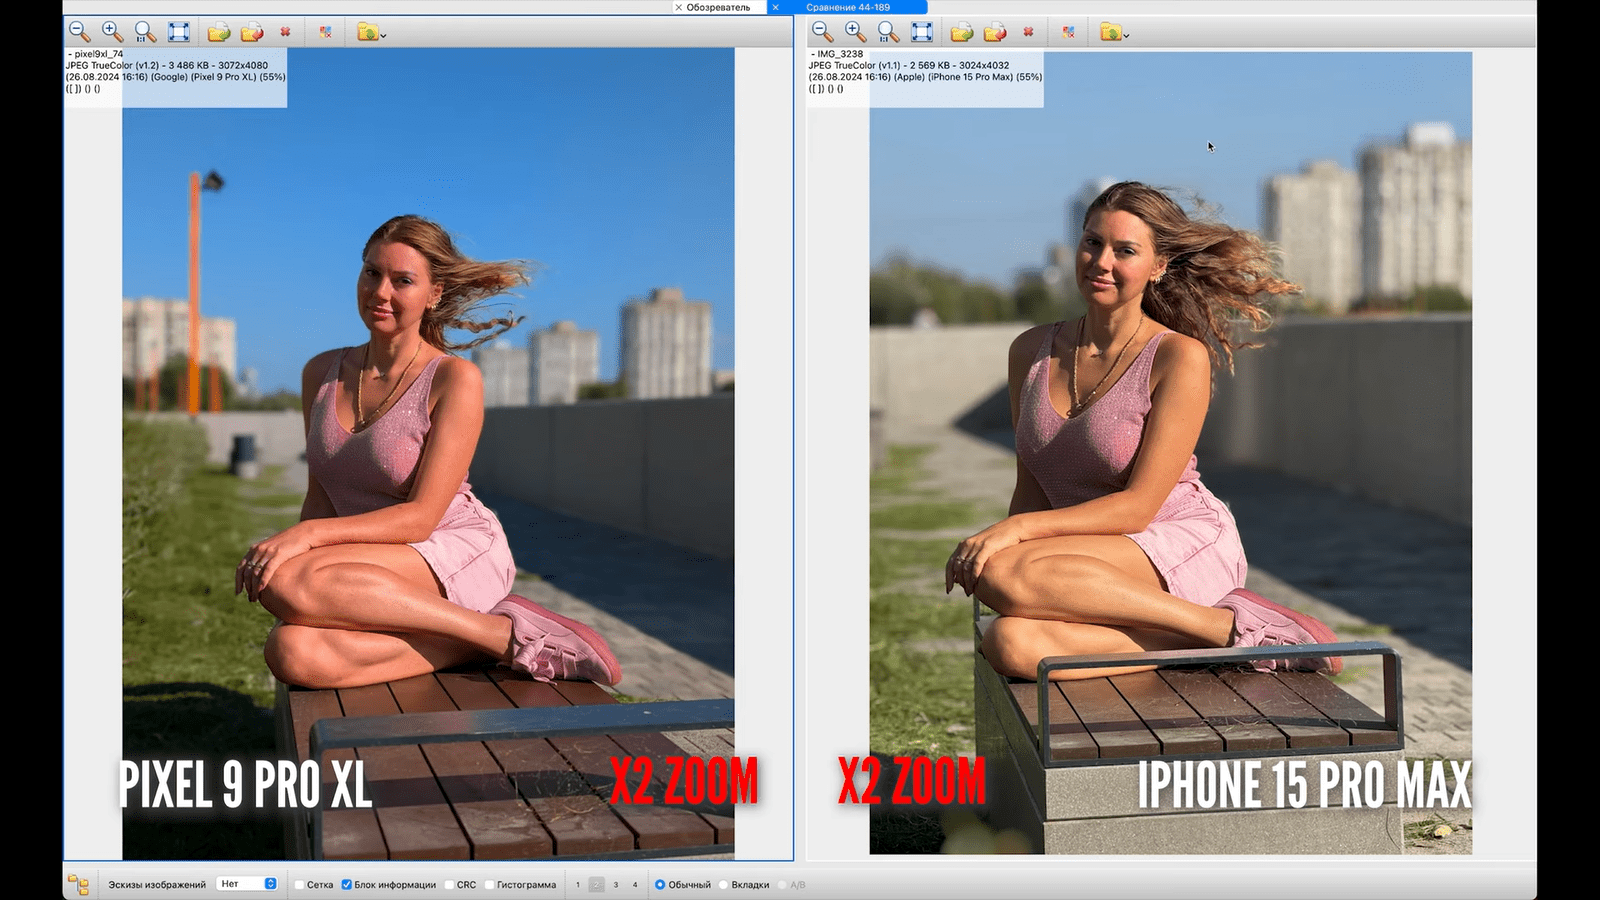
Task: Click the iPhone 15 Pro Max photo
Action: point(1170,453)
